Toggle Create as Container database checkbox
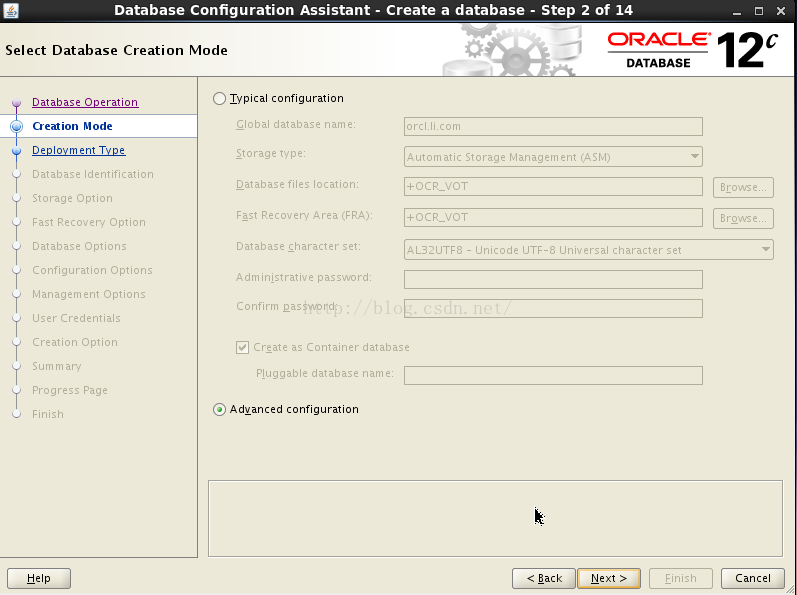Image resolution: width=797 pixels, height=595 pixels. 242,348
